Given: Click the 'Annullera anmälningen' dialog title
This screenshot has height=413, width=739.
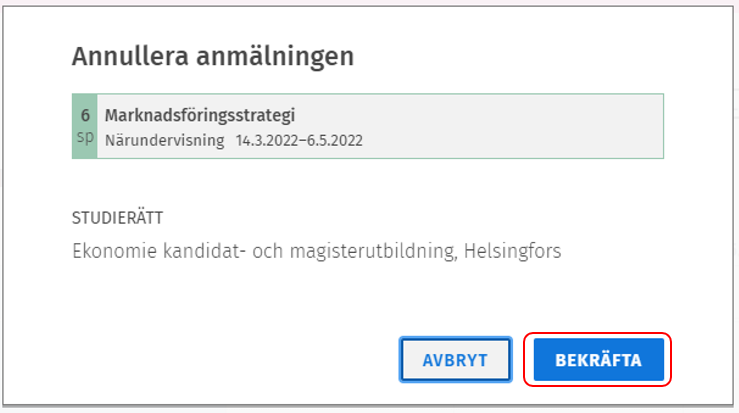Looking at the screenshot, I should 212,57.
